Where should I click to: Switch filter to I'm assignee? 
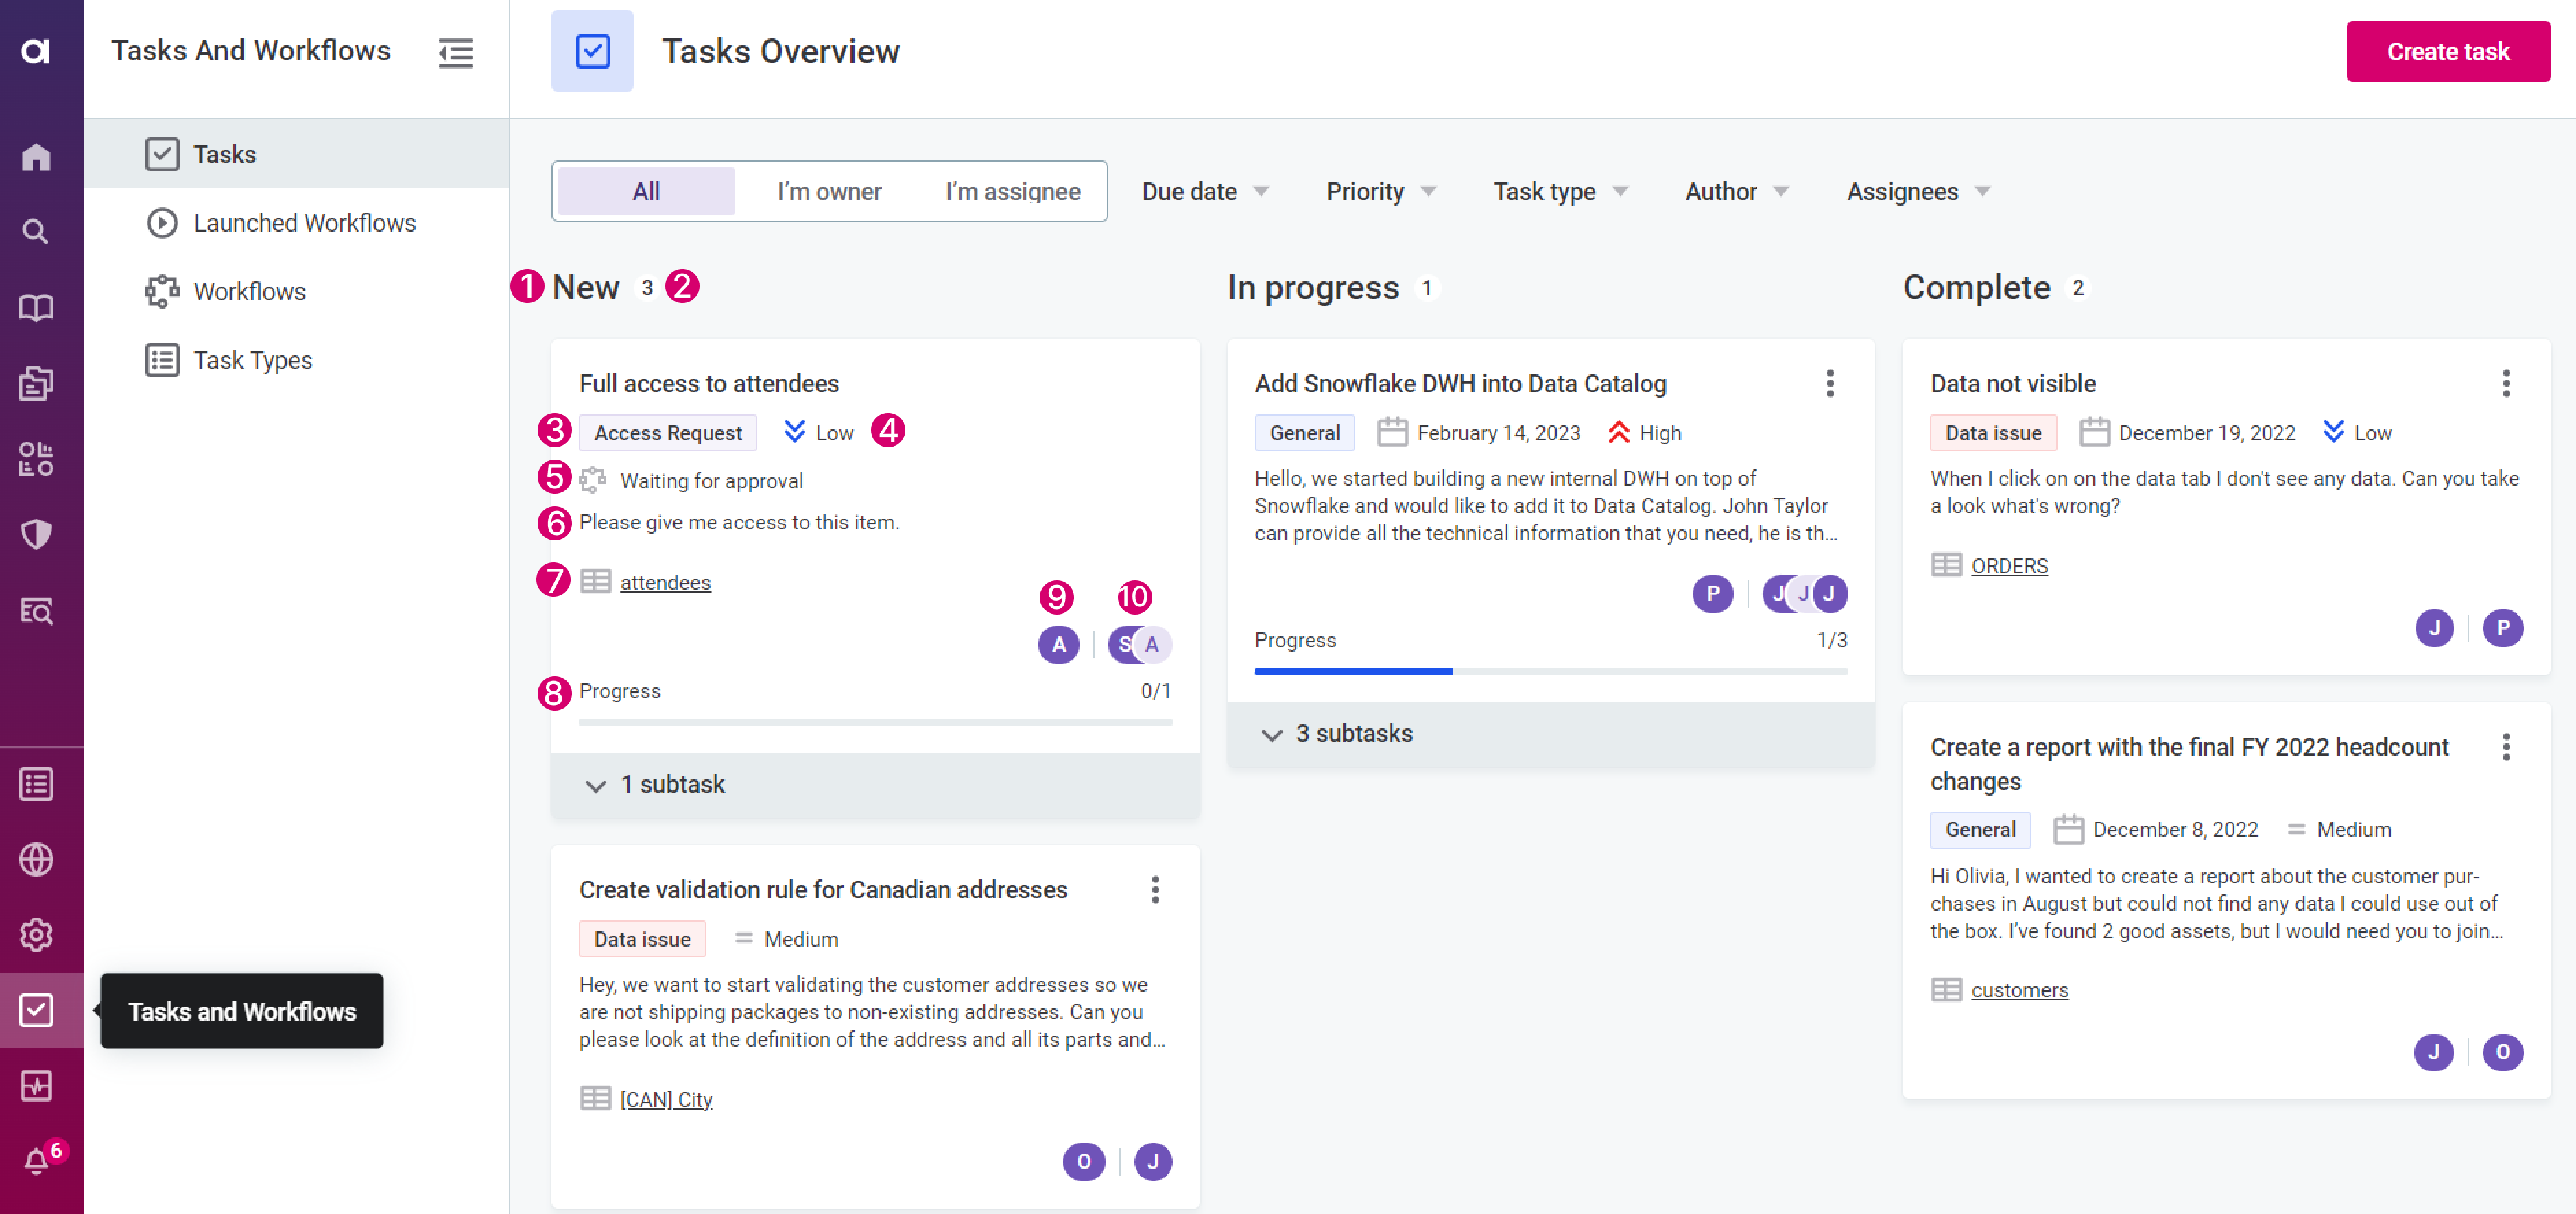point(1012,191)
